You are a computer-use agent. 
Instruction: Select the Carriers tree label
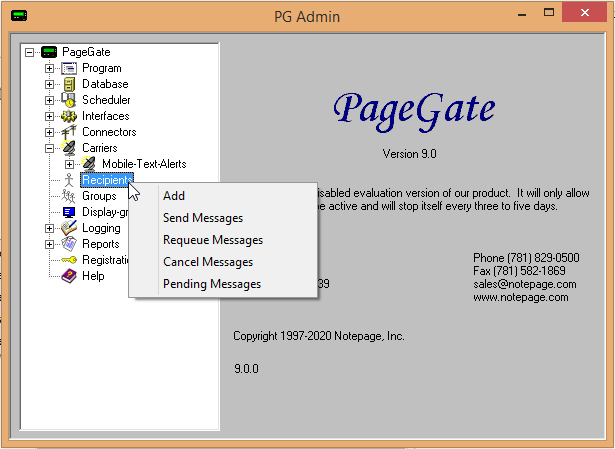[x=100, y=148]
